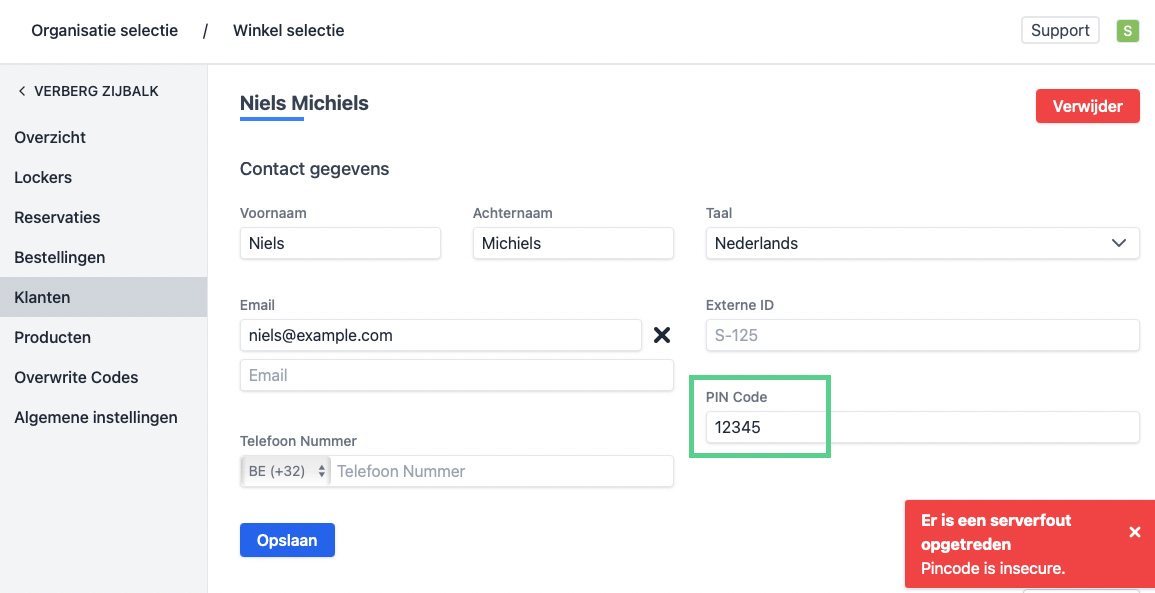Screen dimensions: 1155x593
Task: Navigate to Bestellingen section
Action: click(x=60, y=257)
